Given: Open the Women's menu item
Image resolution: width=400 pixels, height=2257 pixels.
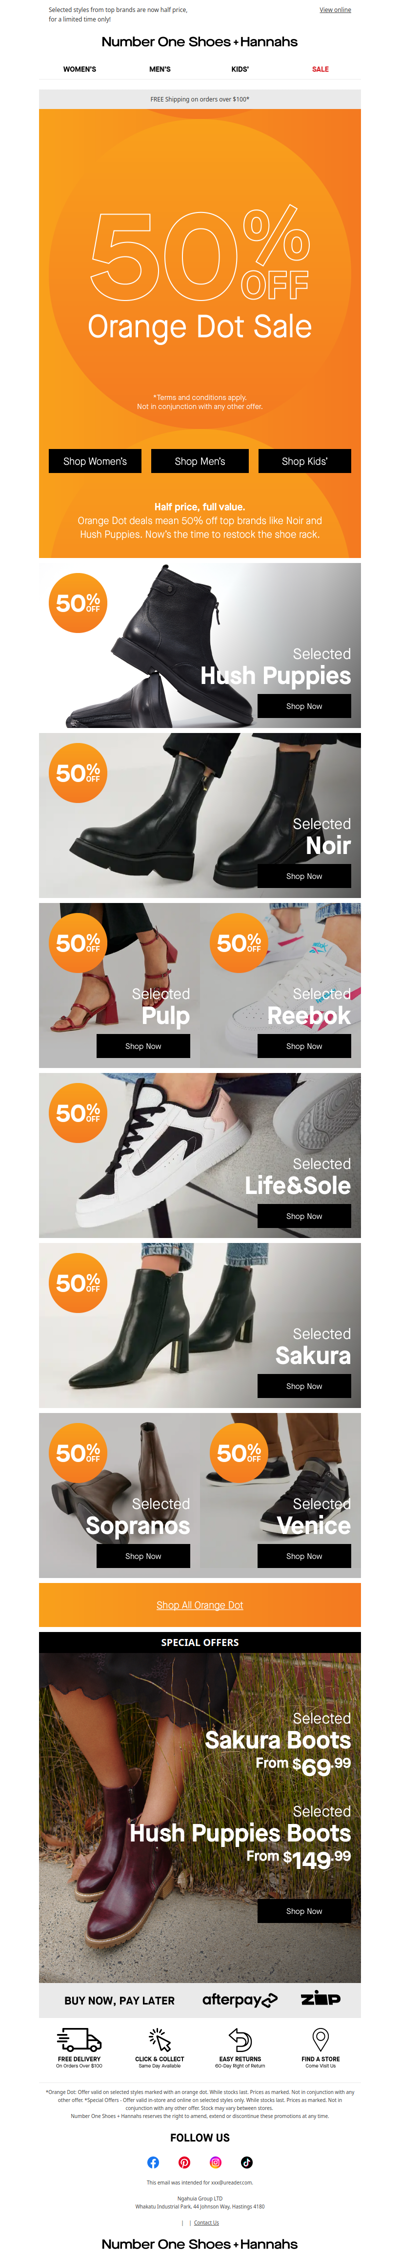Looking at the screenshot, I should coord(80,69).
